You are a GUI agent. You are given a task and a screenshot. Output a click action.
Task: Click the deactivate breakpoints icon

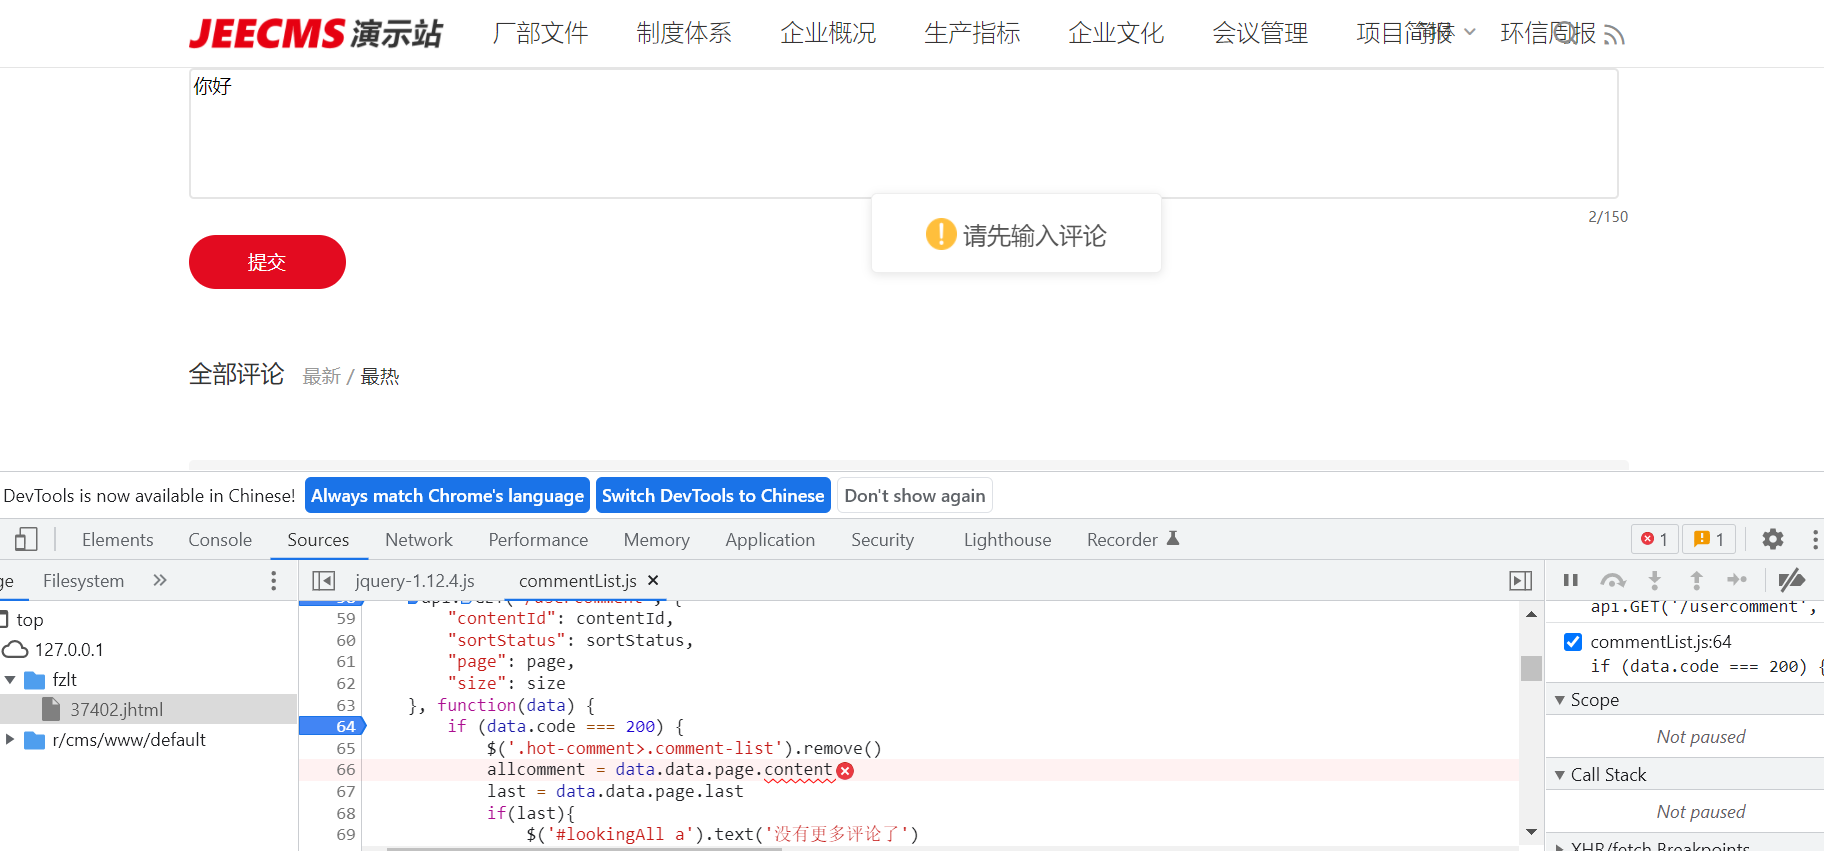point(1791,580)
